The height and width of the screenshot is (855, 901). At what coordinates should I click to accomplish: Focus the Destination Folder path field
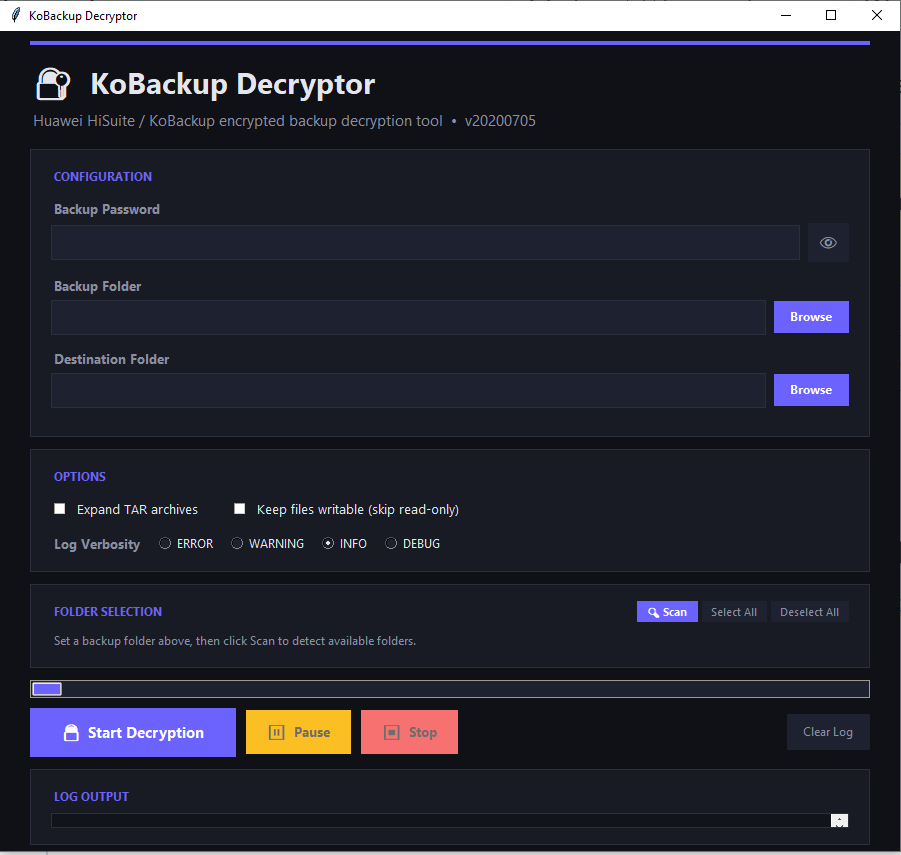coord(408,390)
